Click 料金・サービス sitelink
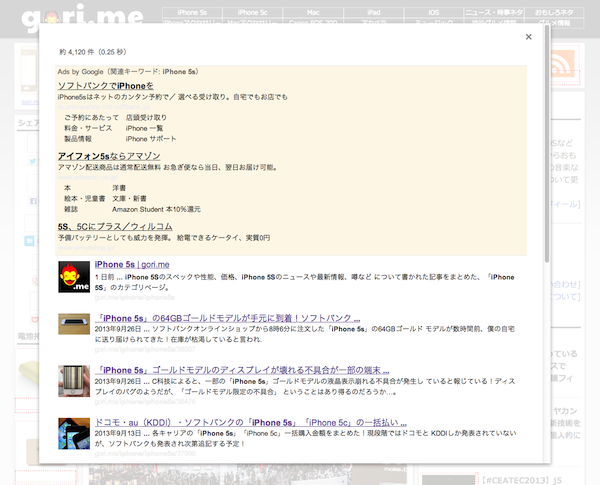 click(88, 128)
